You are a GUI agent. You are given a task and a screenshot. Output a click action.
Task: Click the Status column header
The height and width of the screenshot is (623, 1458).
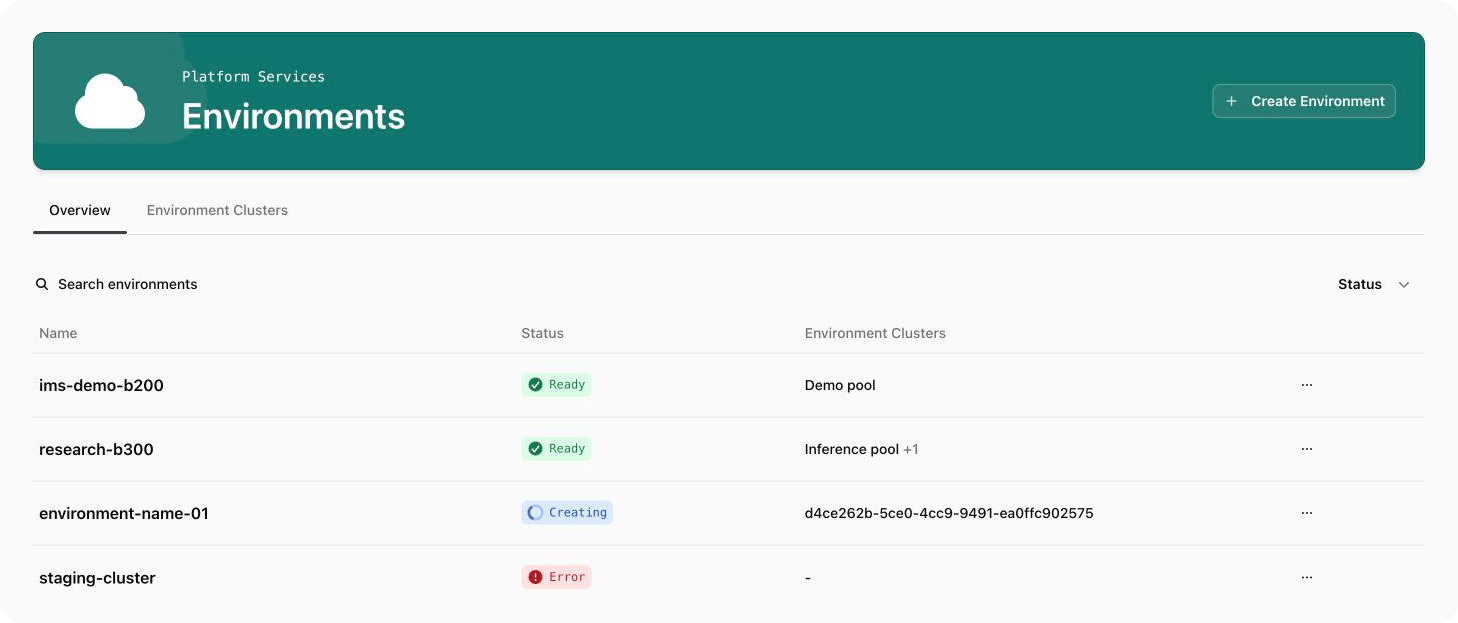(542, 333)
